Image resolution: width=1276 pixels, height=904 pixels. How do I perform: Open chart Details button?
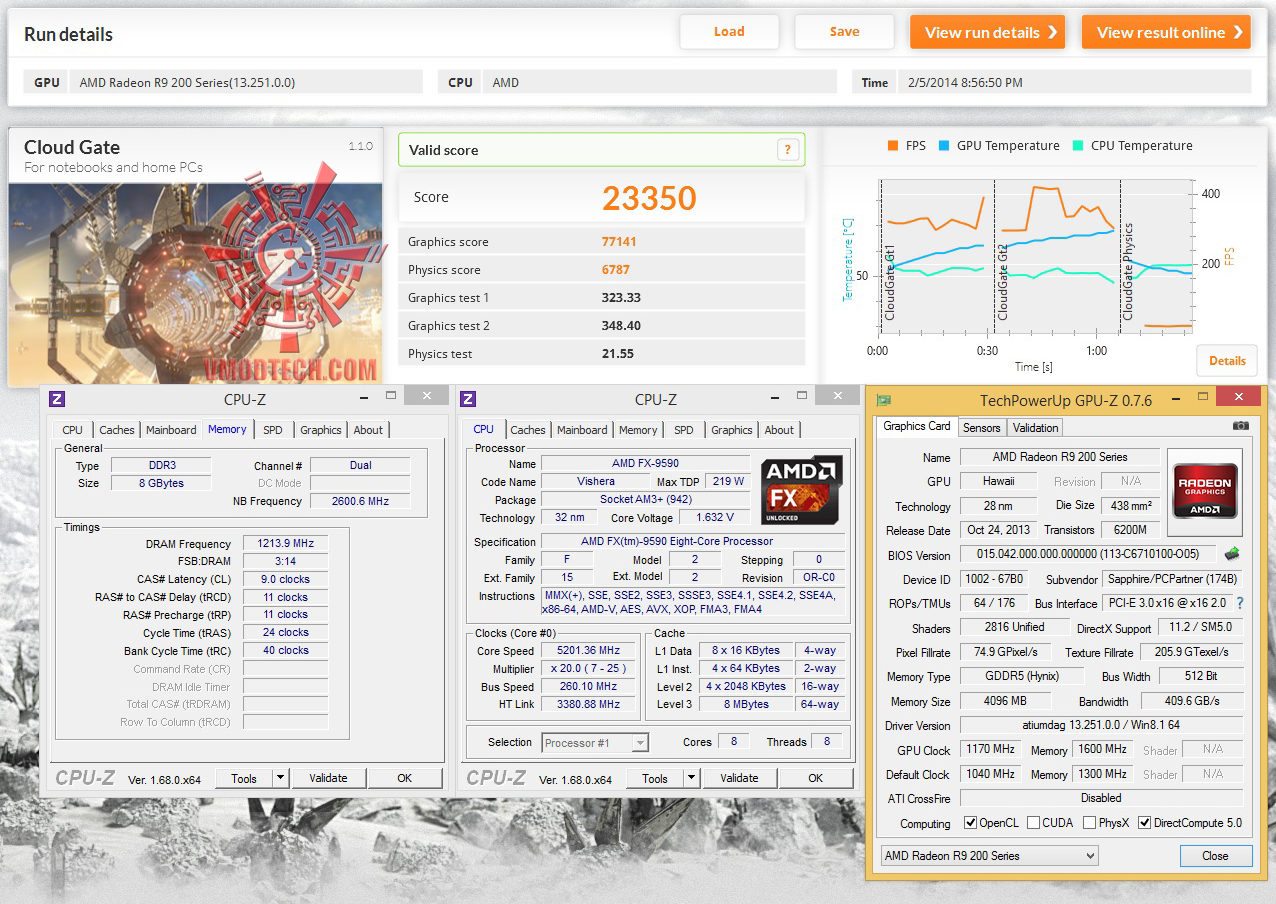tap(1227, 361)
